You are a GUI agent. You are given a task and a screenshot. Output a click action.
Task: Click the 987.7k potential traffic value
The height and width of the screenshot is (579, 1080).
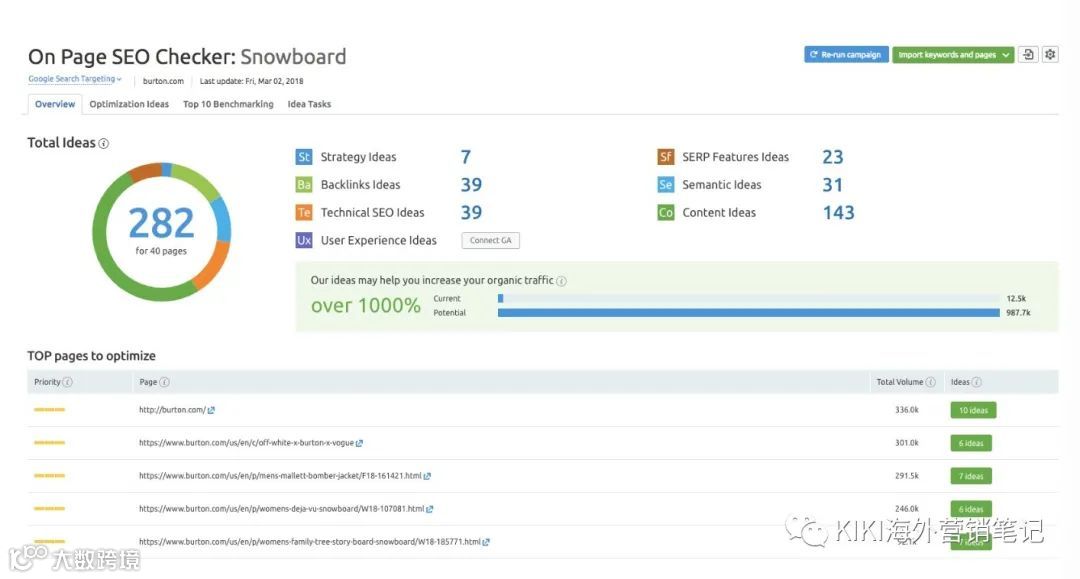[1018, 313]
